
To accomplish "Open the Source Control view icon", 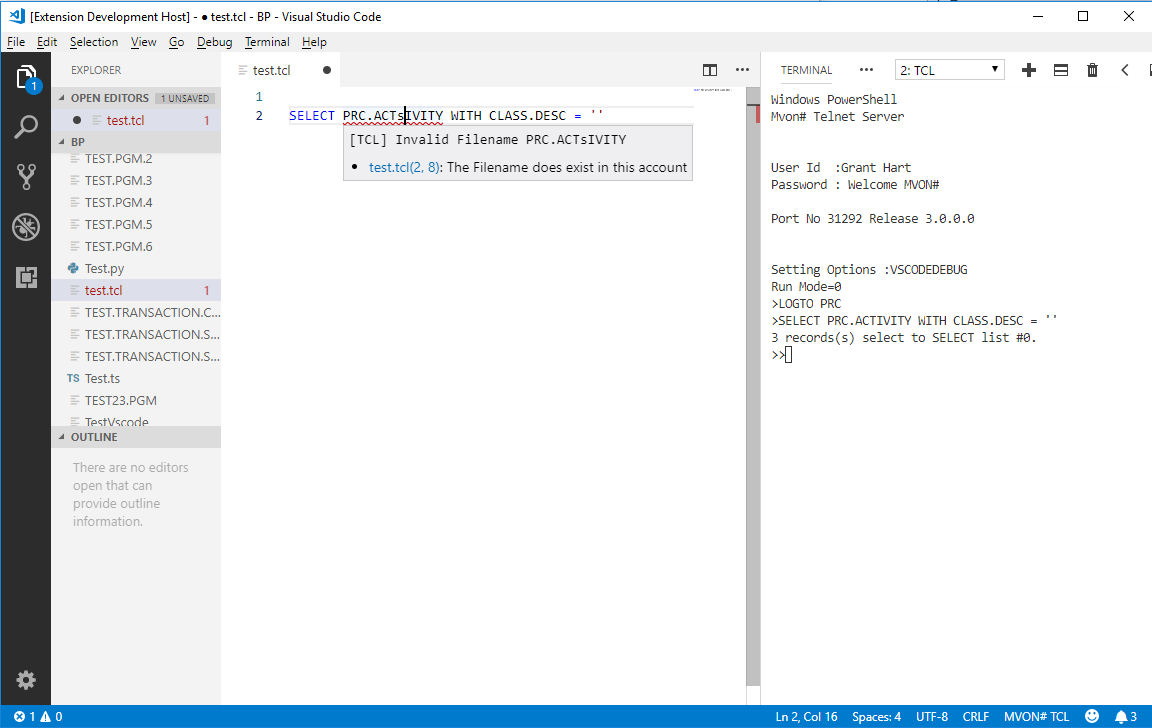I will point(26,177).
